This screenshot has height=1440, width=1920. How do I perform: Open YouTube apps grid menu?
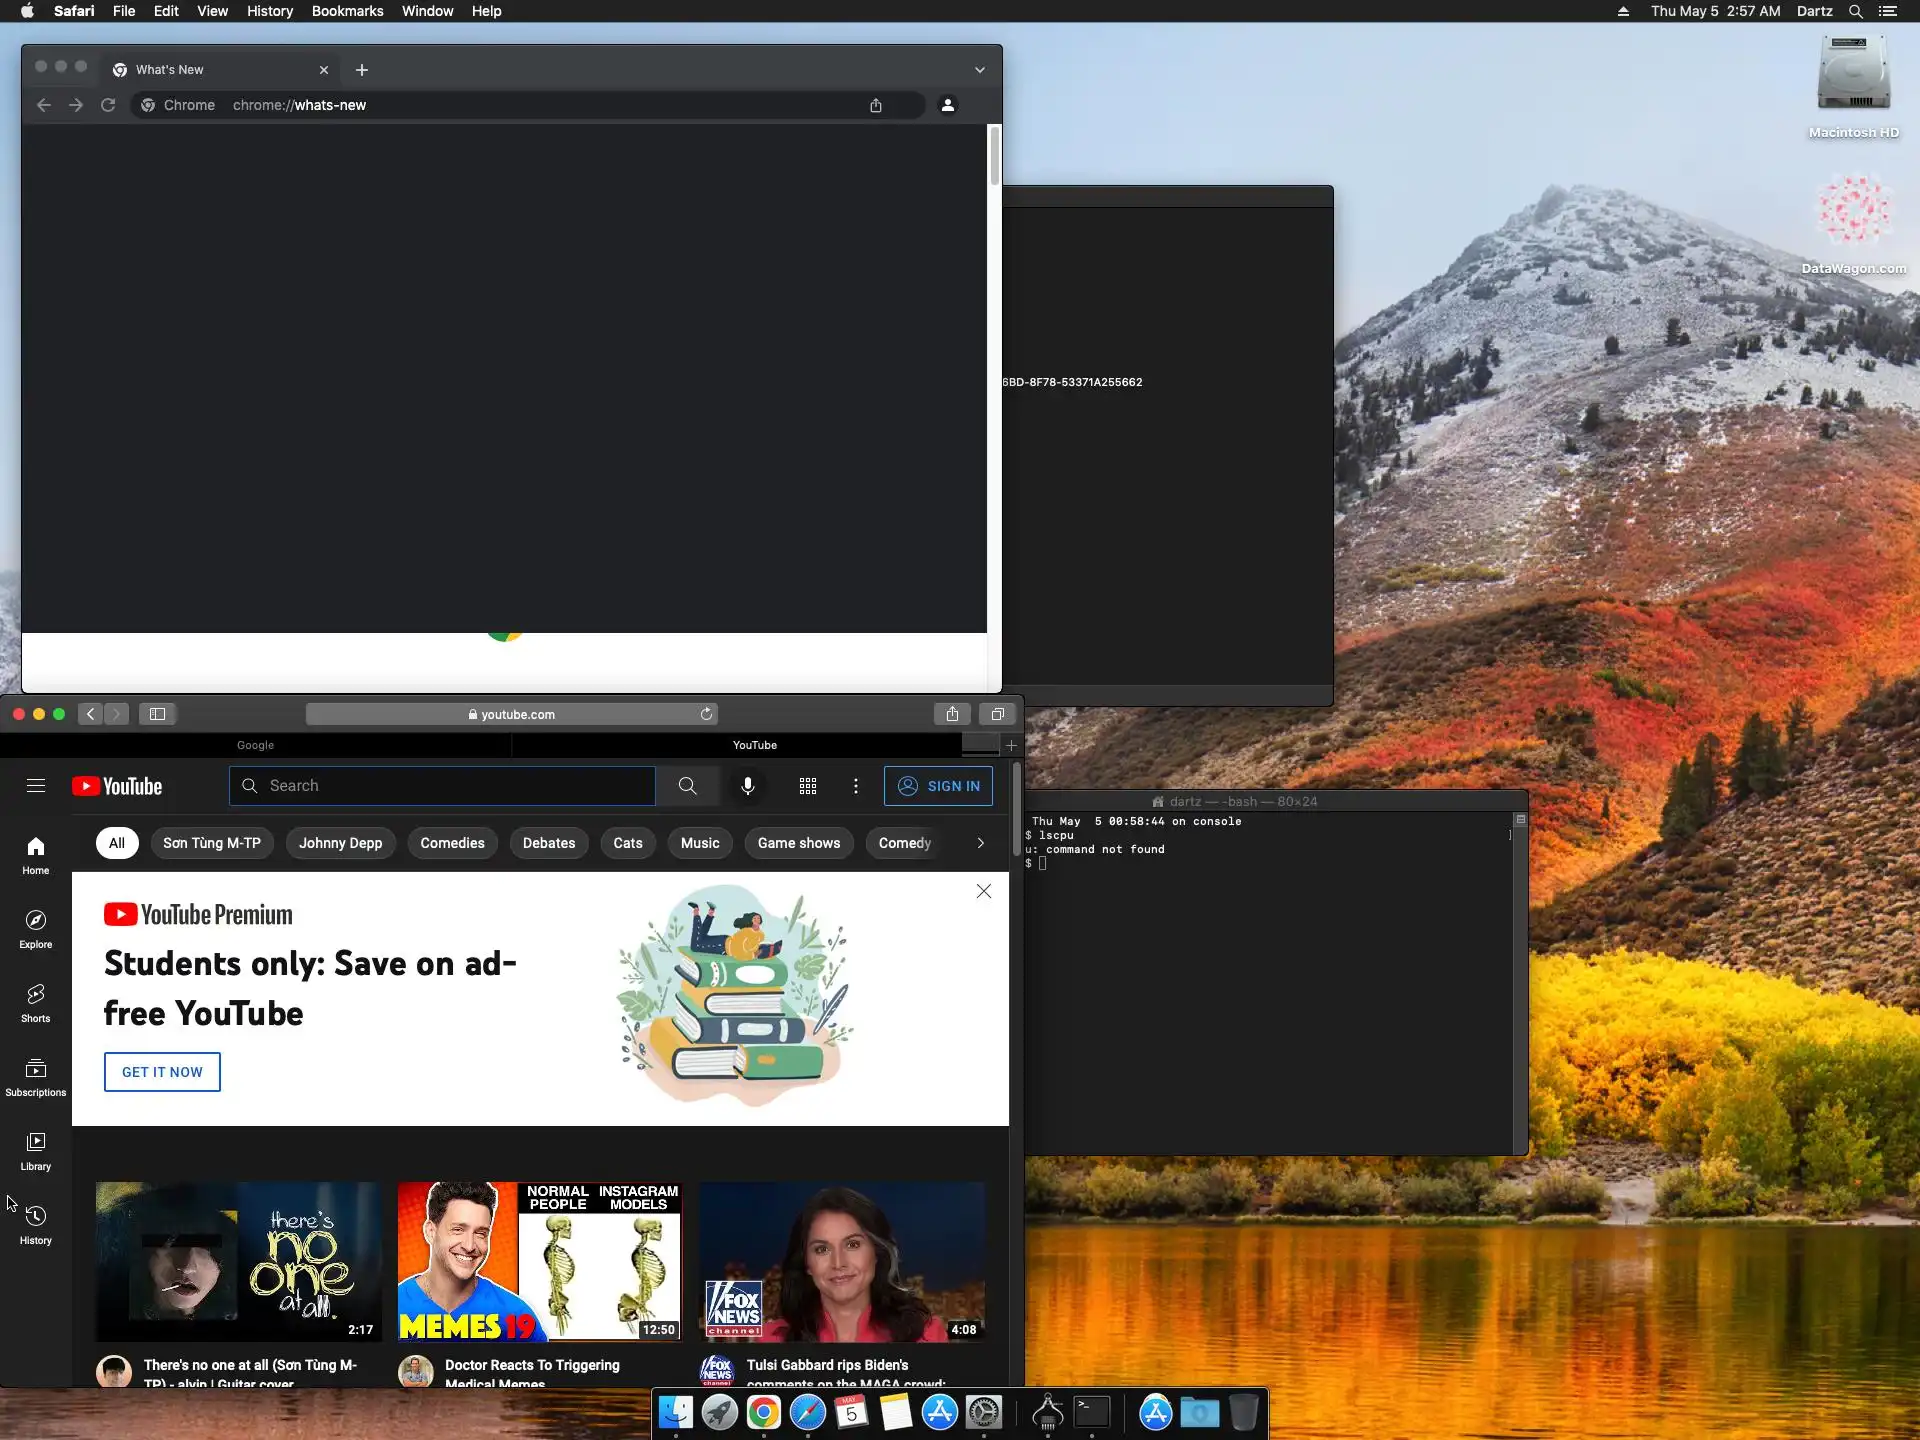[808, 786]
